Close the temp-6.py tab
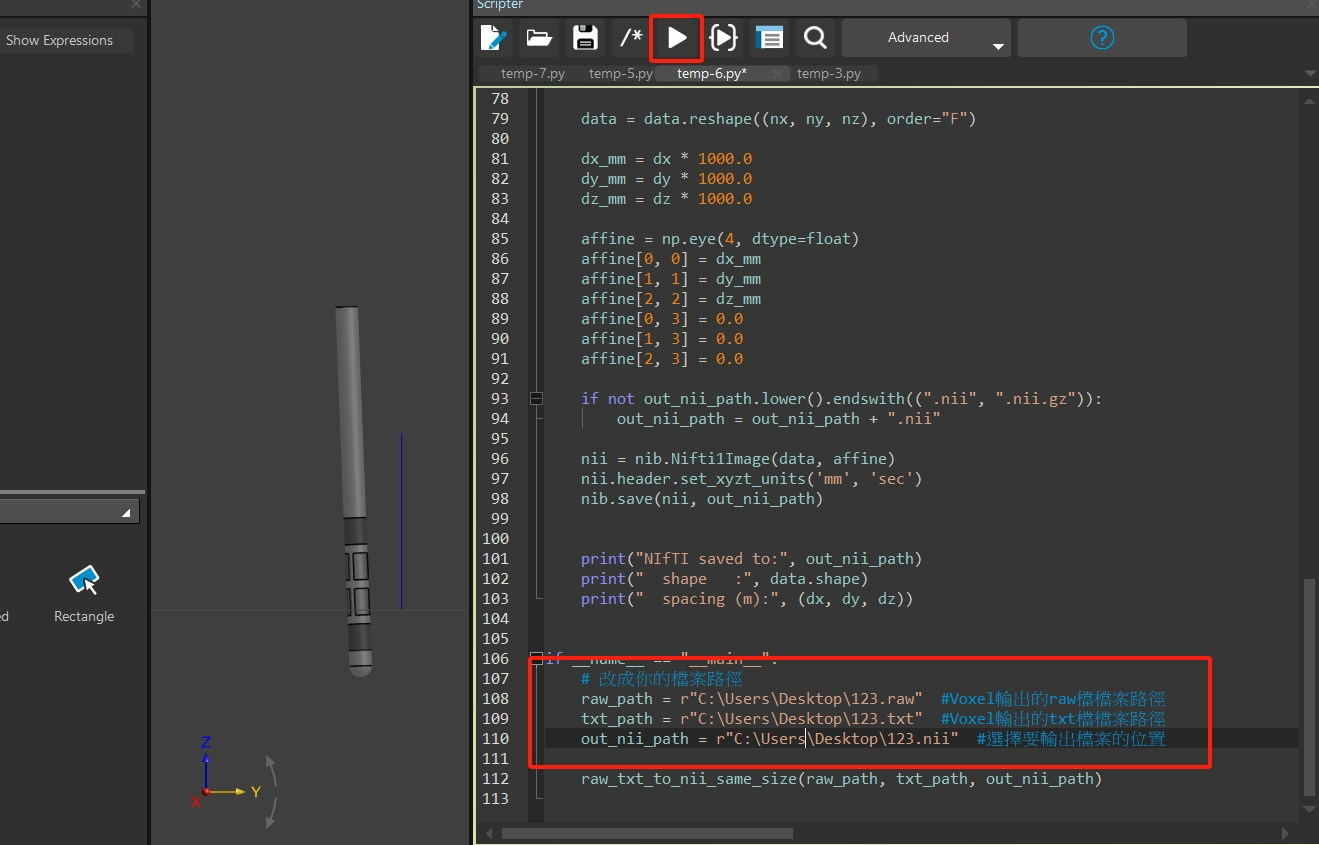Image resolution: width=1319 pixels, height=845 pixels. [x=777, y=73]
